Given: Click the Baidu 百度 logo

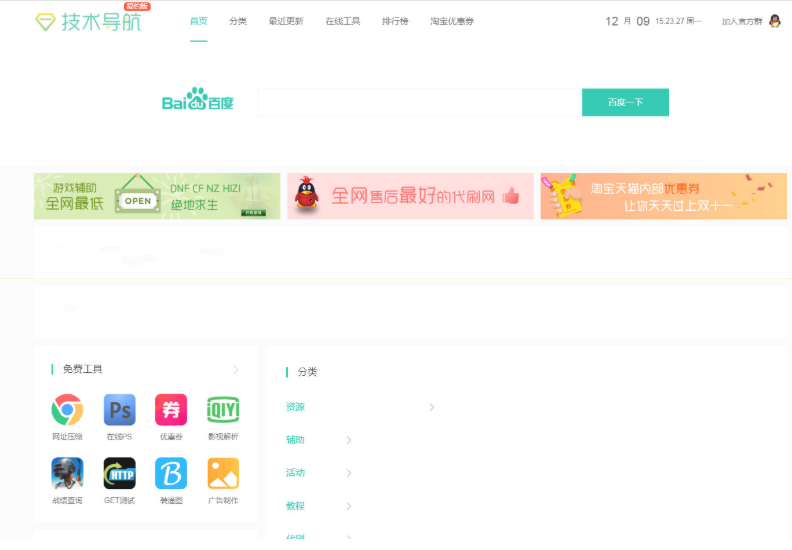Looking at the screenshot, I should pos(197,99).
